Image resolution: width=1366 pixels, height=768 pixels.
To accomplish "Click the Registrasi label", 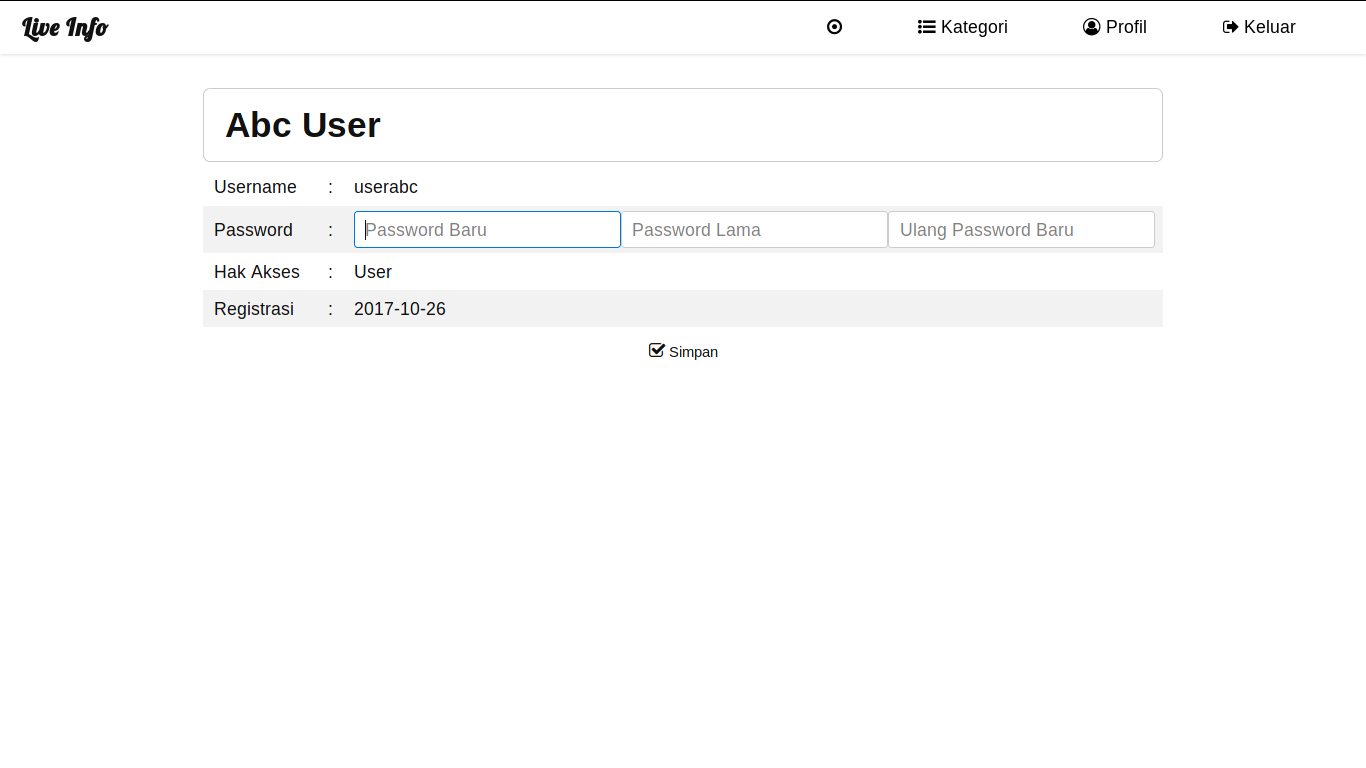I will click(254, 309).
